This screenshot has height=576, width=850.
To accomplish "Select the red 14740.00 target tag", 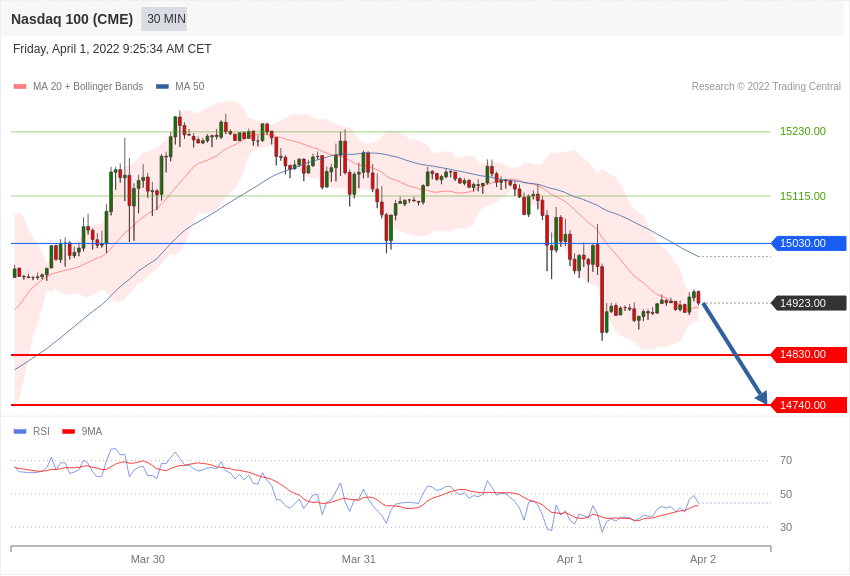I will coord(810,405).
